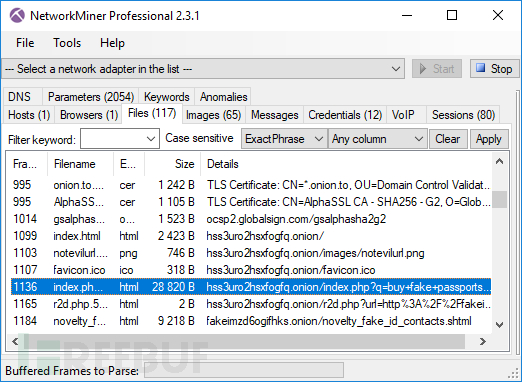This screenshot has height=382, width=522.
Task: Sort by the Details column header
Action: 346,164
